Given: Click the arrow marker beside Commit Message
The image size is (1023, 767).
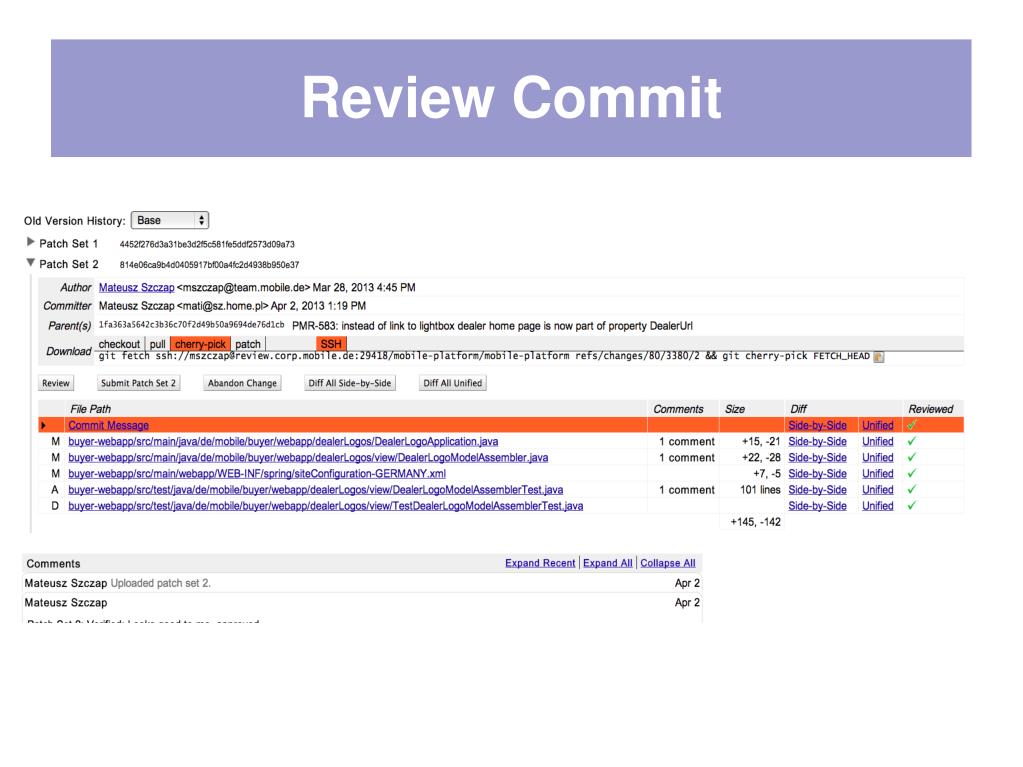Looking at the screenshot, I should (44, 425).
